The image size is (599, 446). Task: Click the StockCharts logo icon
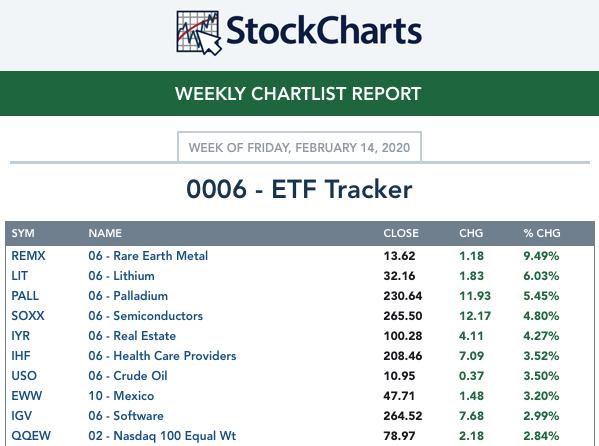pyautogui.click(x=199, y=33)
